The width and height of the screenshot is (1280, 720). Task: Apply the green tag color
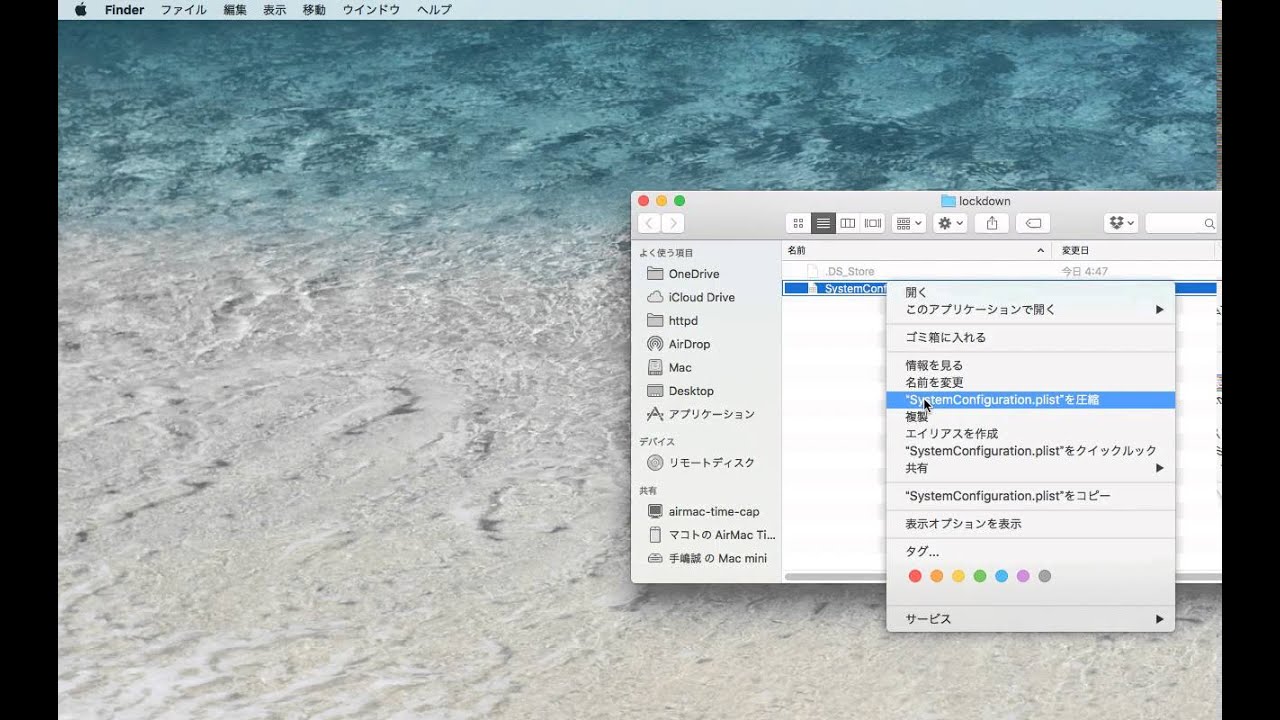click(x=980, y=576)
